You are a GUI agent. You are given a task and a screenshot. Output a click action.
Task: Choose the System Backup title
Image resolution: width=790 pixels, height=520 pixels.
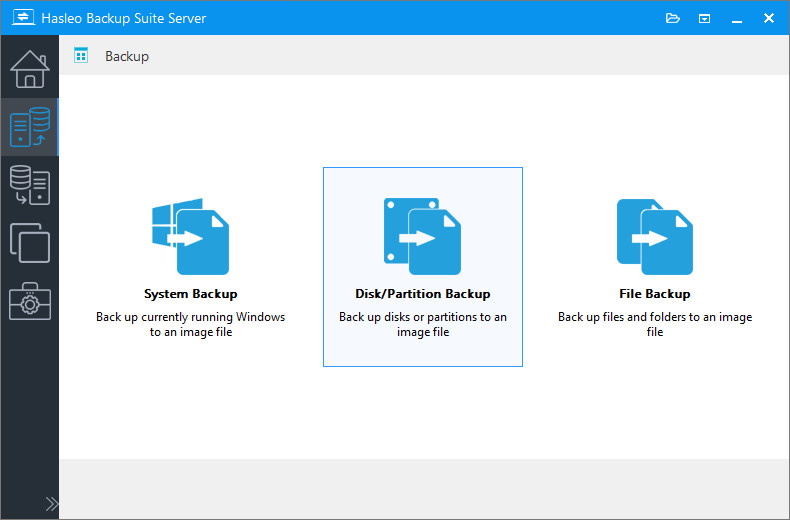(190, 294)
